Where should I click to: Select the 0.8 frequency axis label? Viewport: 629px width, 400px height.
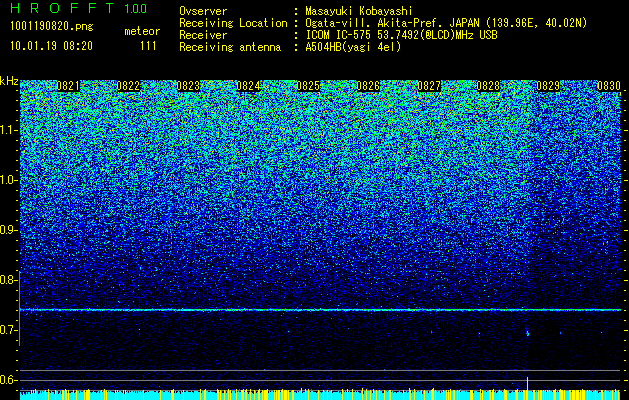click(9, 280)
